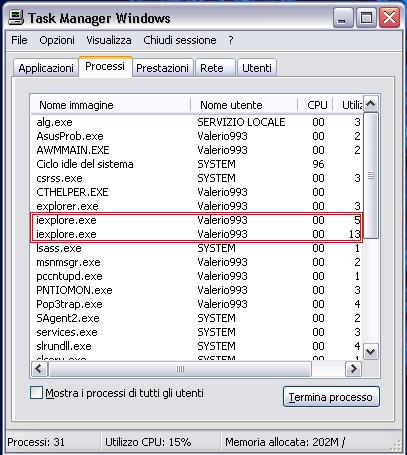Minimize the Task Manager window

343,18
